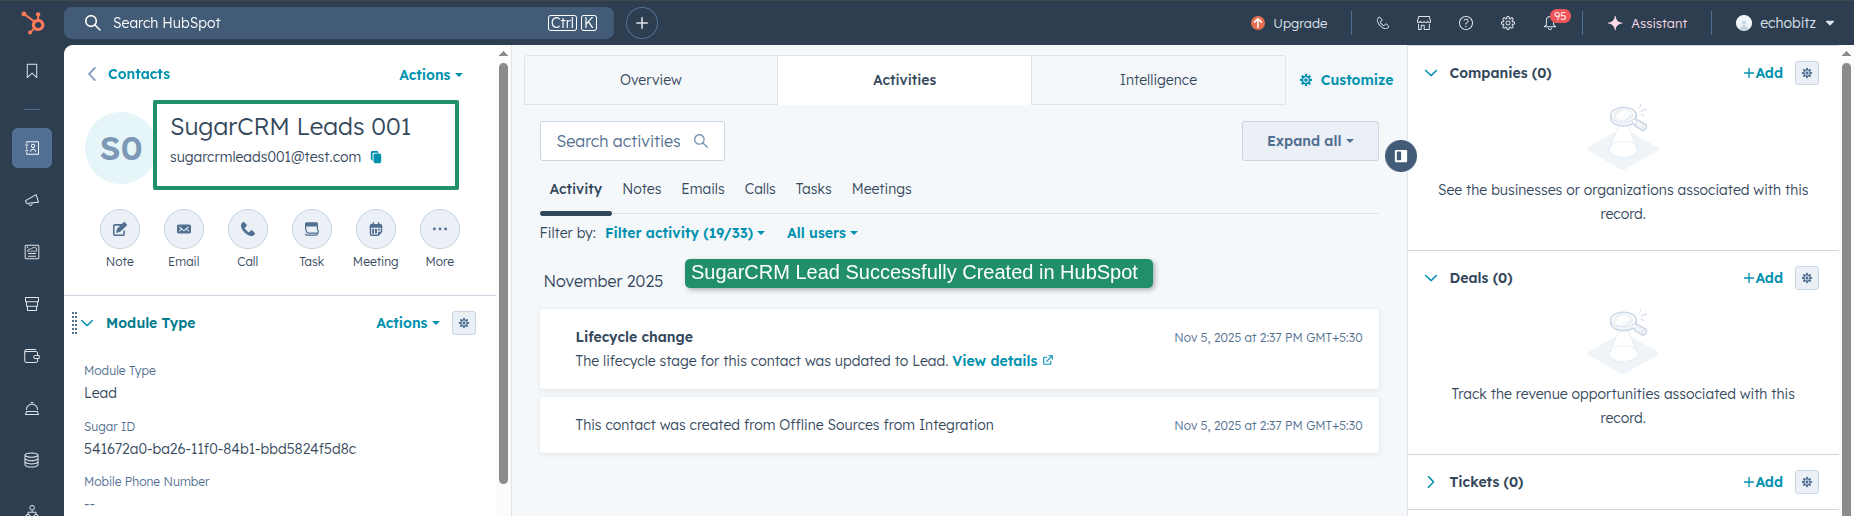The image size is (1854, 516).
Task: Open Content icon in left sidebar
Action: pos(32,252)
